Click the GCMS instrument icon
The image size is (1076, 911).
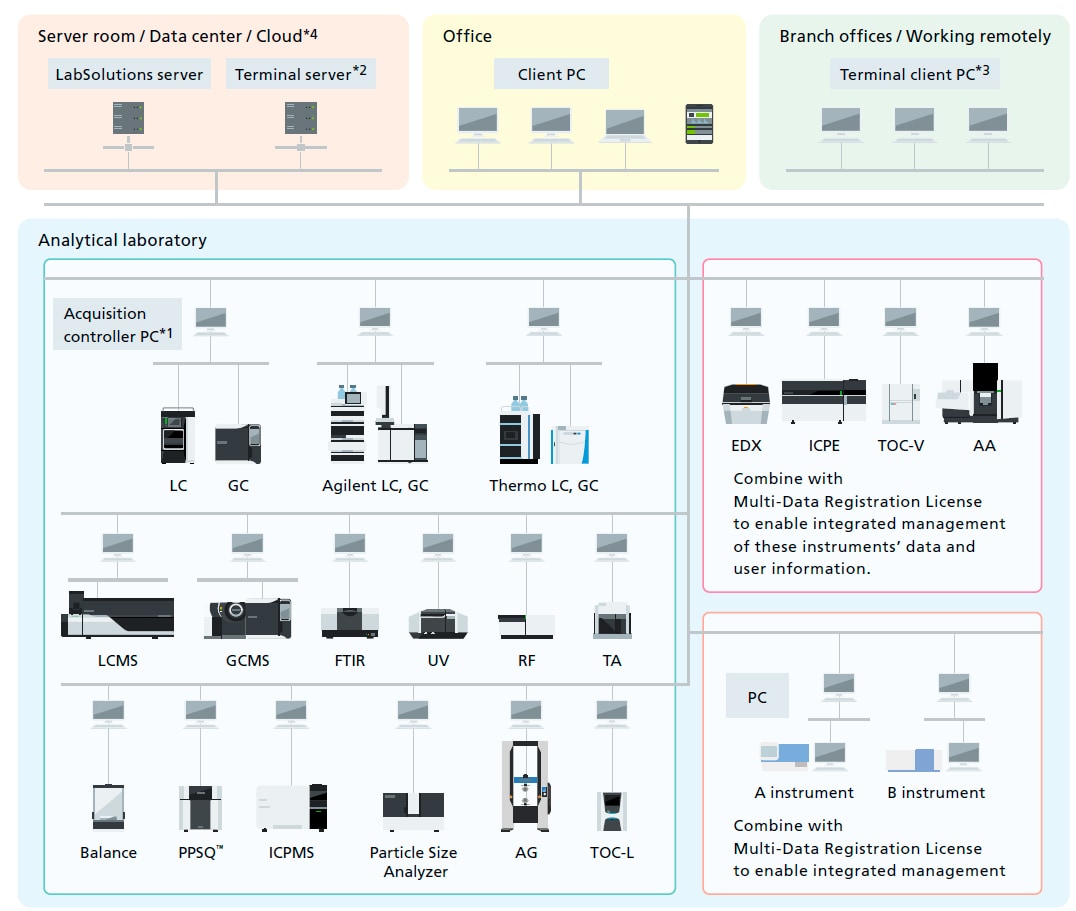(248, 618)
